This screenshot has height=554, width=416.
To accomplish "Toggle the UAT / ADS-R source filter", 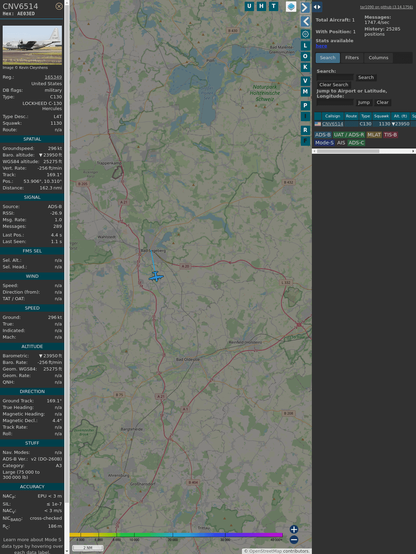I will [x=348, y=135].
